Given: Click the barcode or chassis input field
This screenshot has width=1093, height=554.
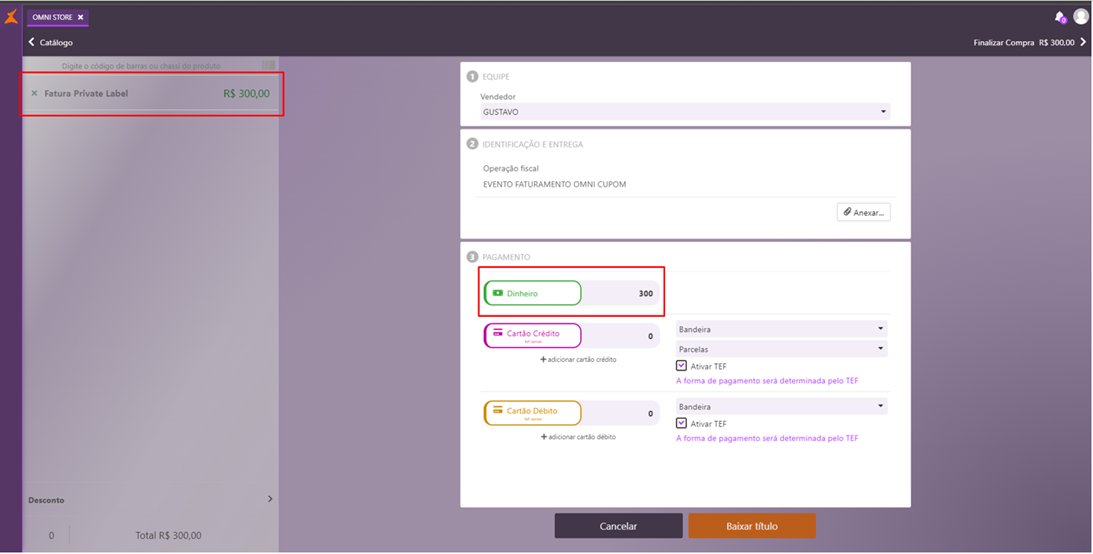Looking at the screenshot, I should click(x=141, y=66).
